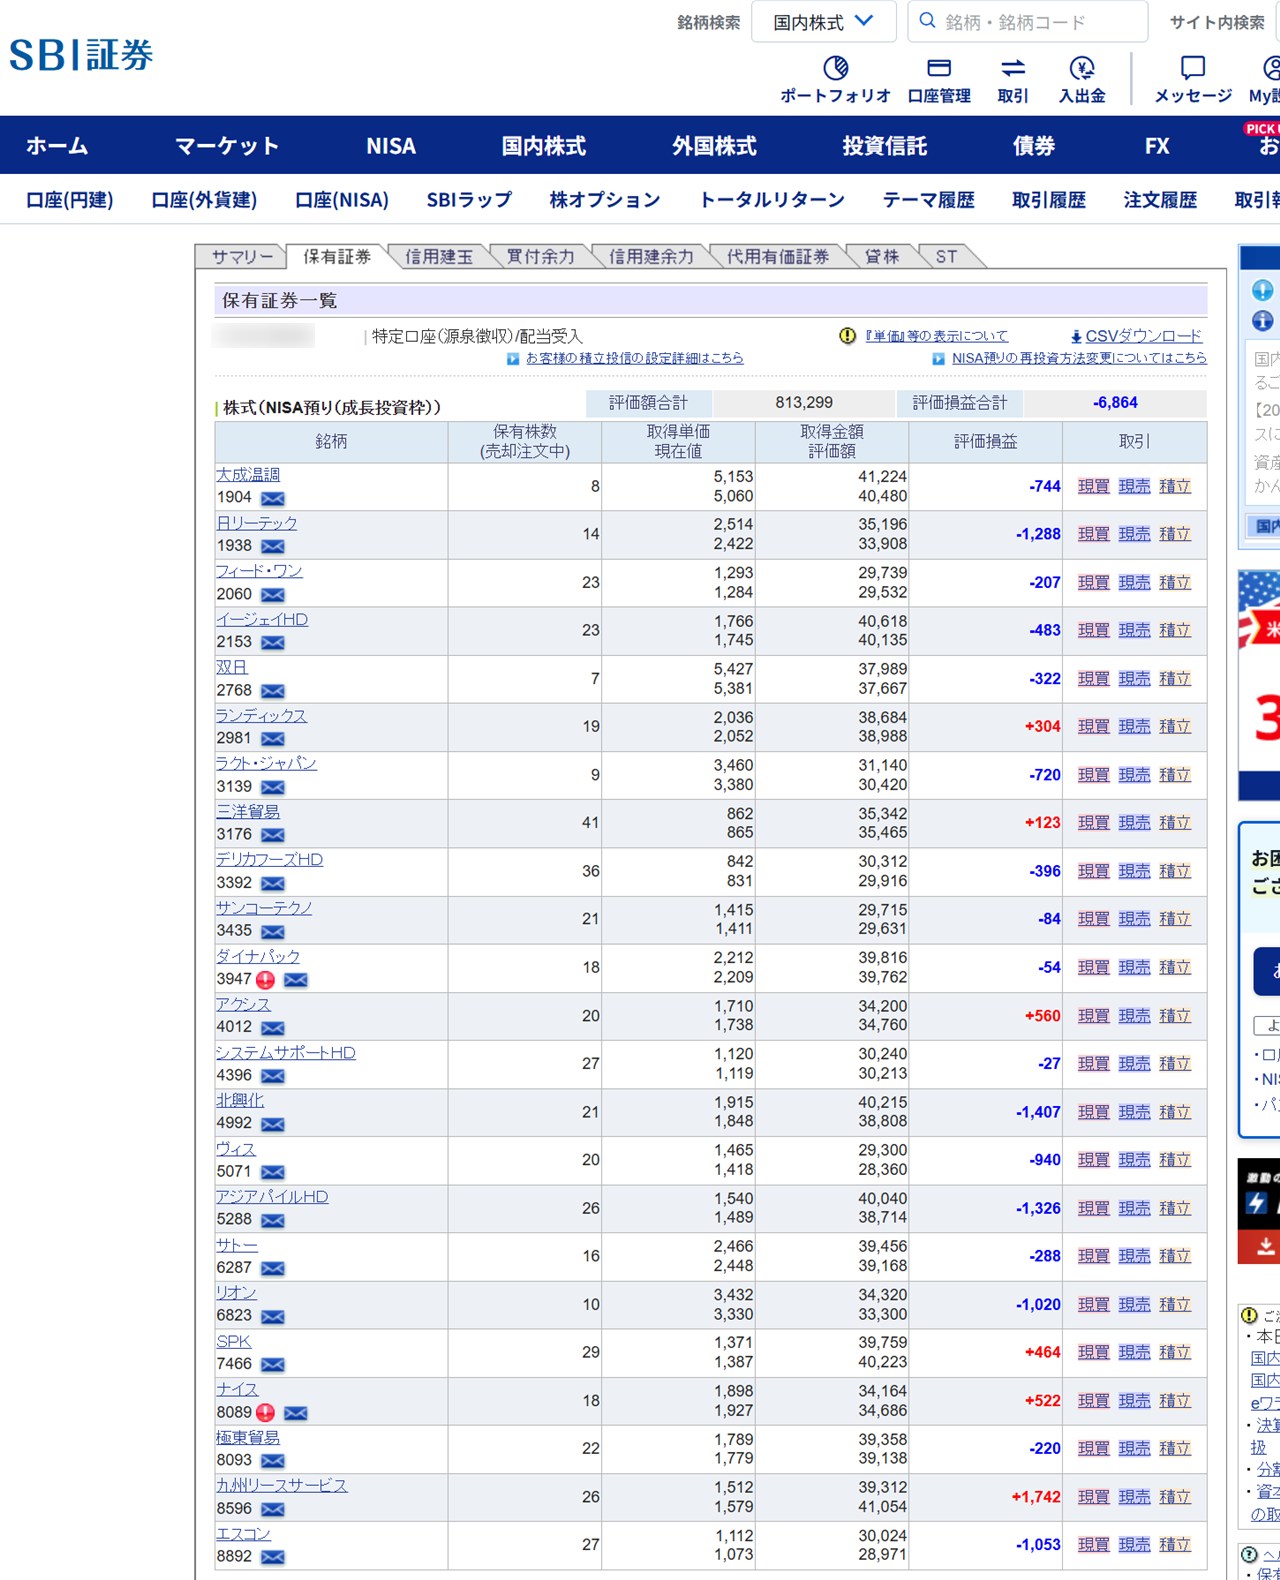The image size is (1280, 1580).
Task: Click the mail icon for サトー 6287
Action: [x=273, y=1268]
